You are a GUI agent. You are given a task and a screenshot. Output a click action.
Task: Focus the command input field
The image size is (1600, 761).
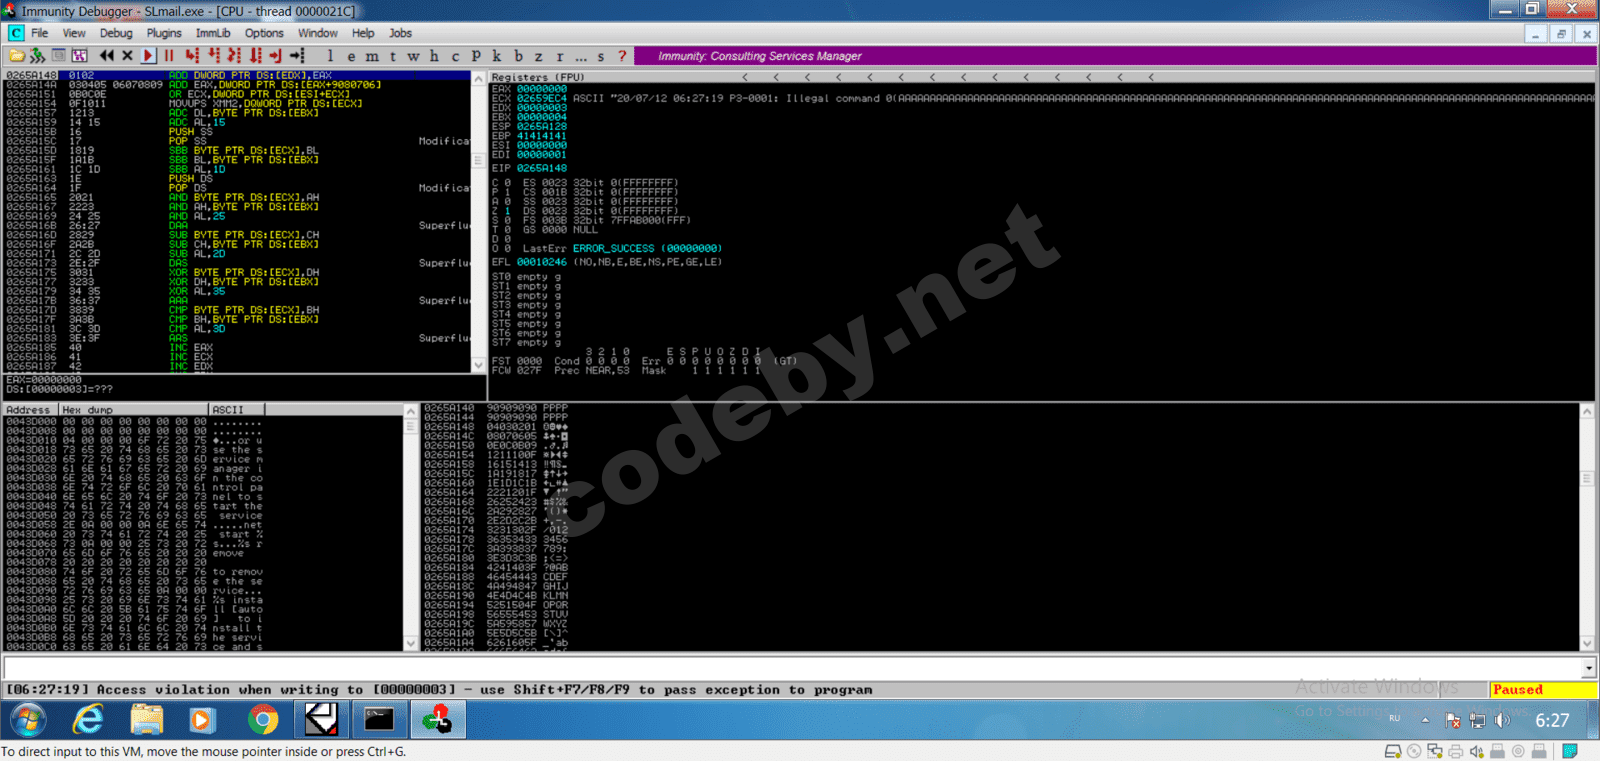792,668
